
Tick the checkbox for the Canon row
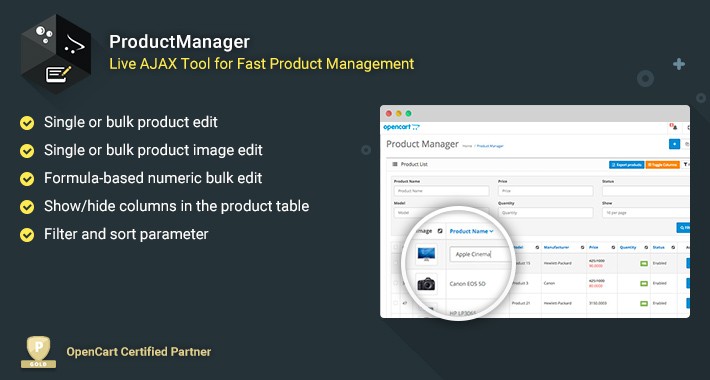[x=395, y=283]
